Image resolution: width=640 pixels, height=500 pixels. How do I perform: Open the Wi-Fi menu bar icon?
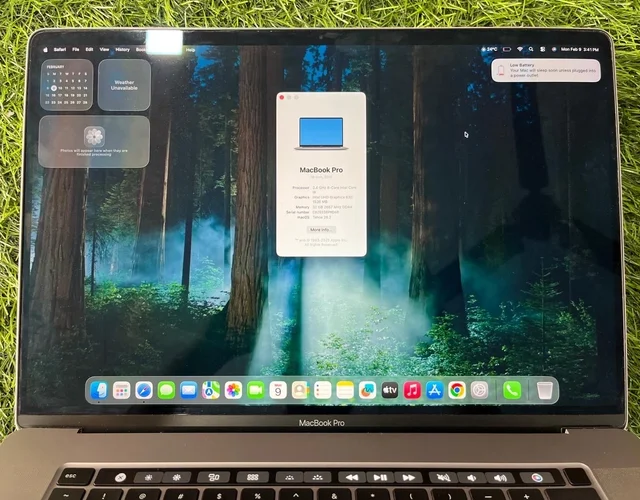(x=520, y=49)
